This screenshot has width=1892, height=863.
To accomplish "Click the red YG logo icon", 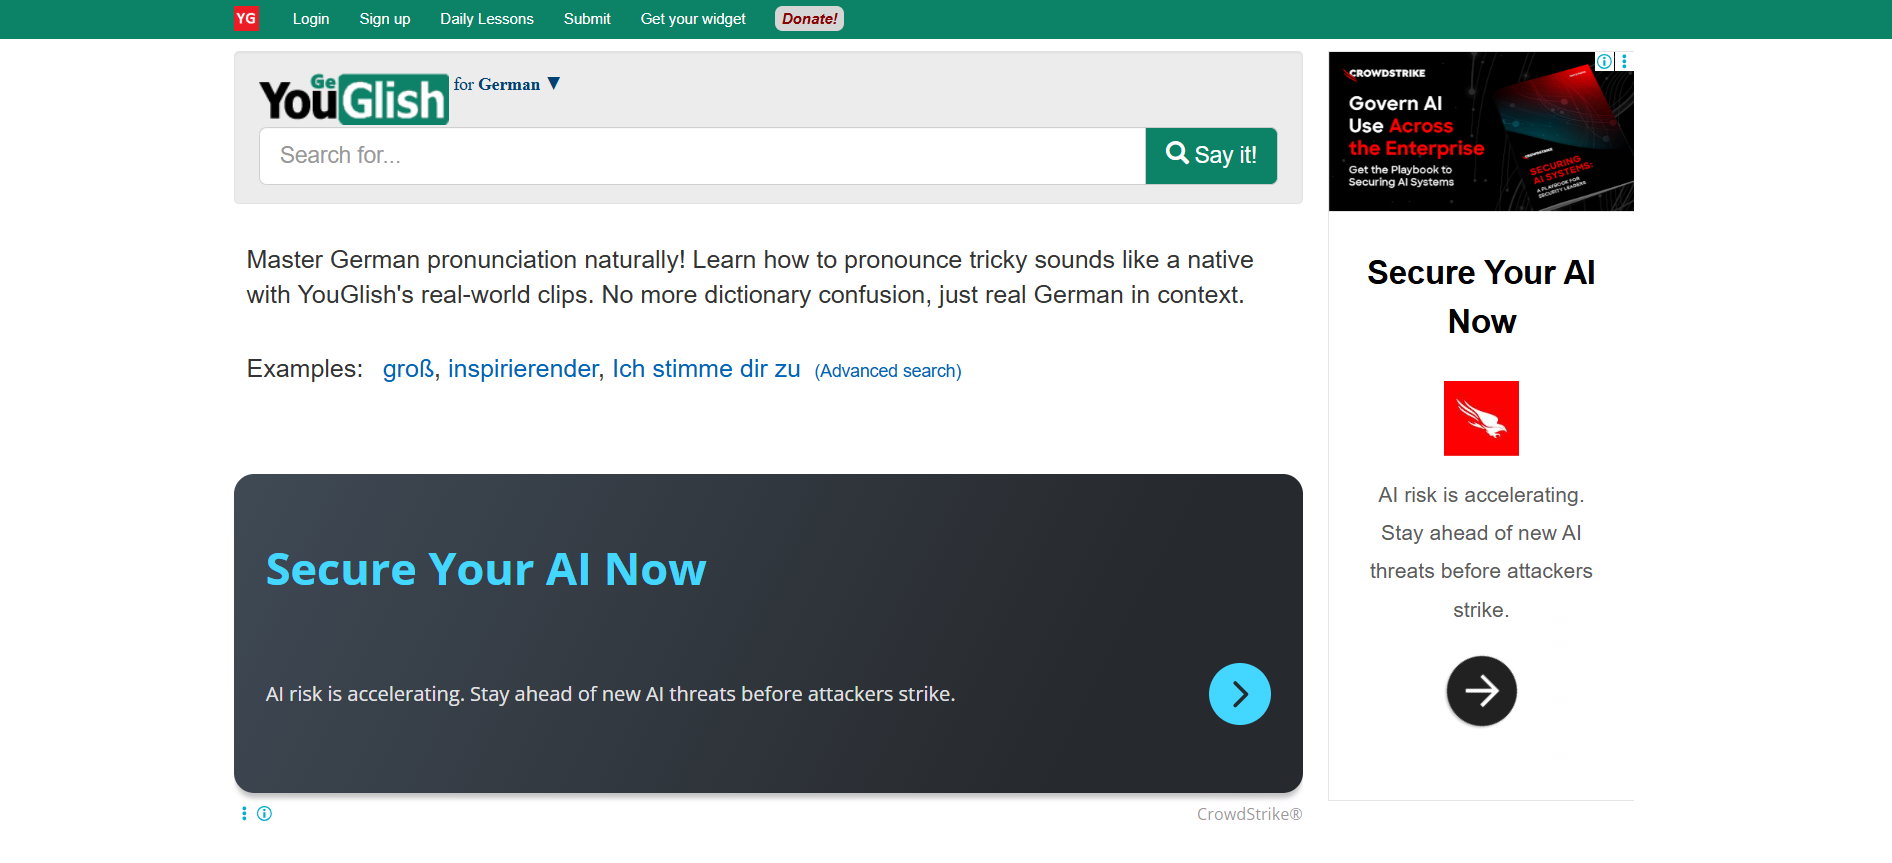I will (x=246, y=18).
